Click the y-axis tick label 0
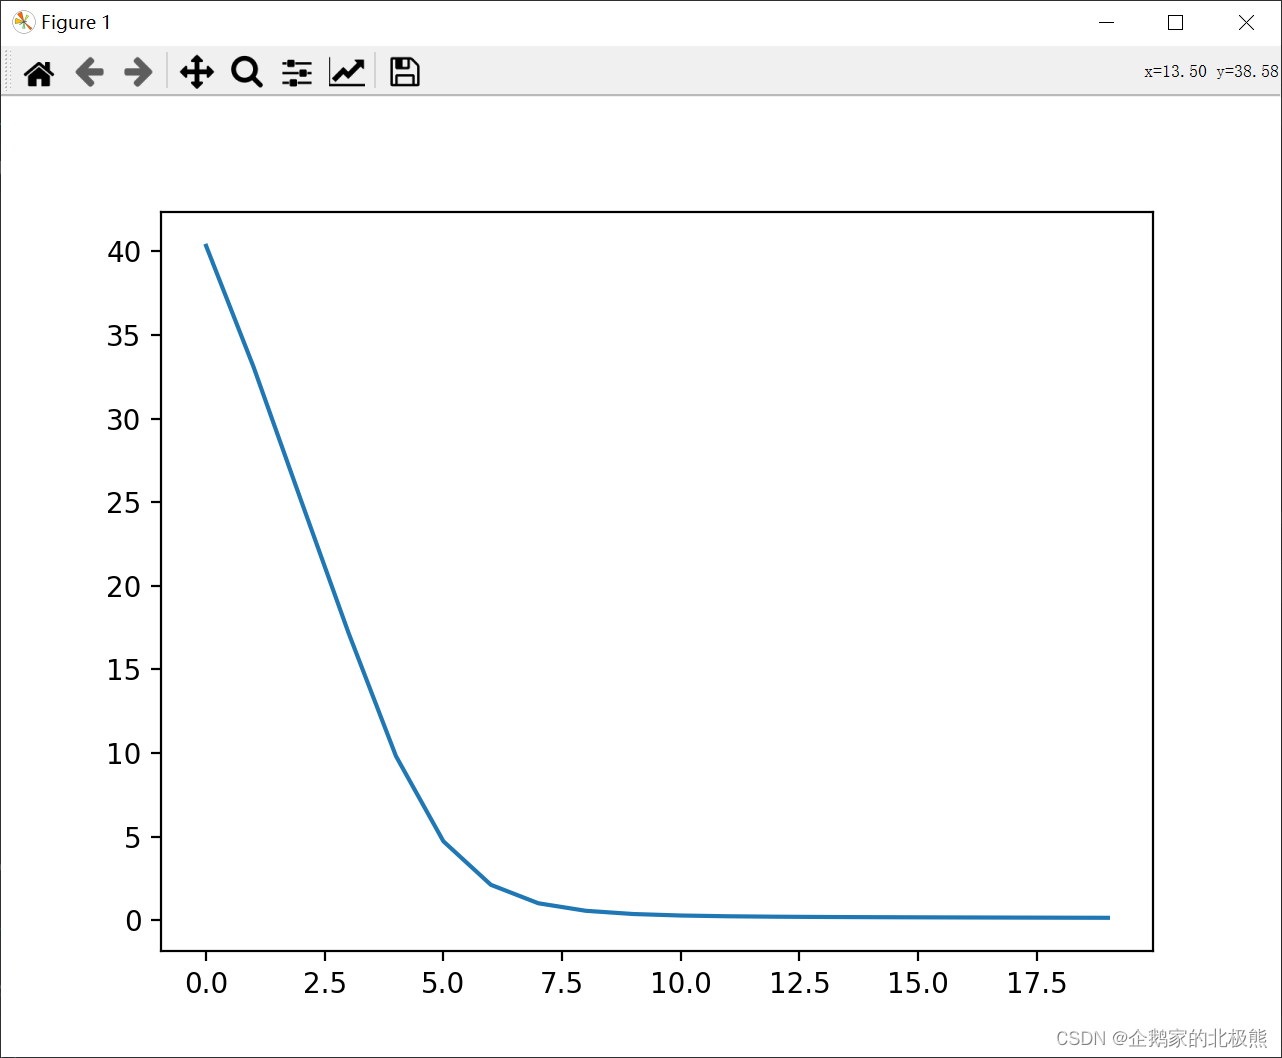 tap(132, 920)
